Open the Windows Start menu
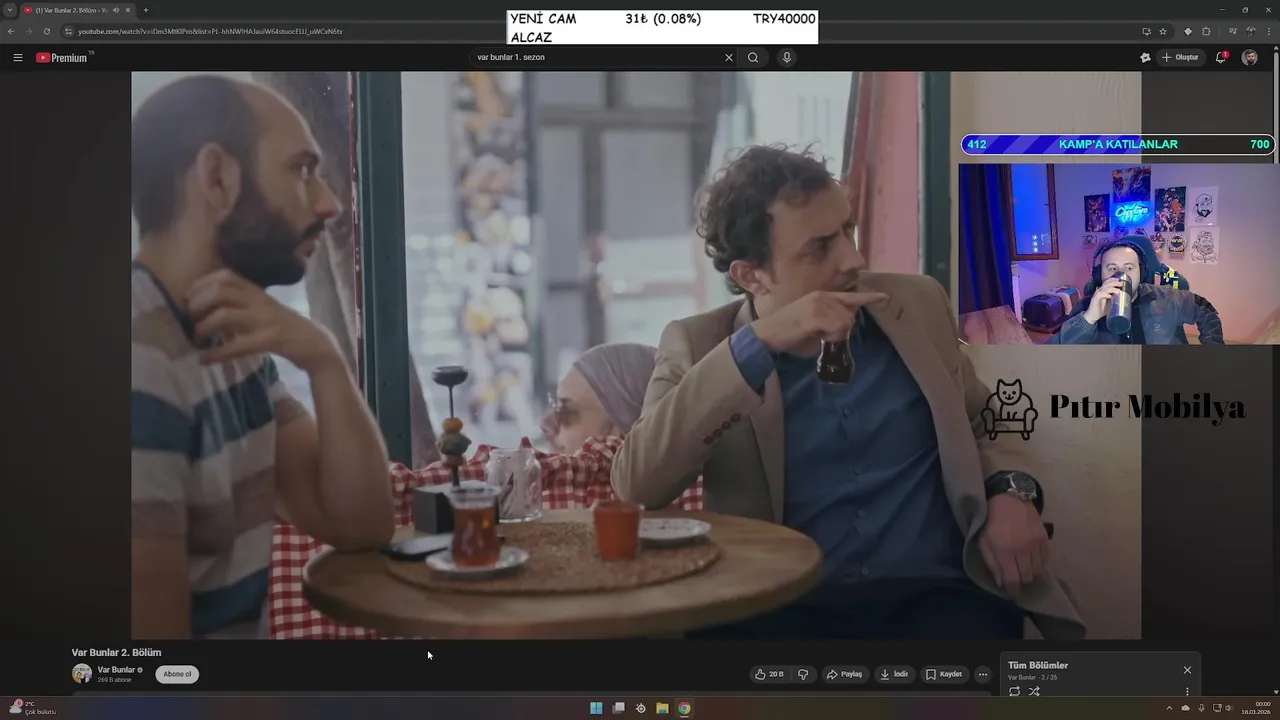Screen dimensions: 1280x720 (x=596, y=708)
